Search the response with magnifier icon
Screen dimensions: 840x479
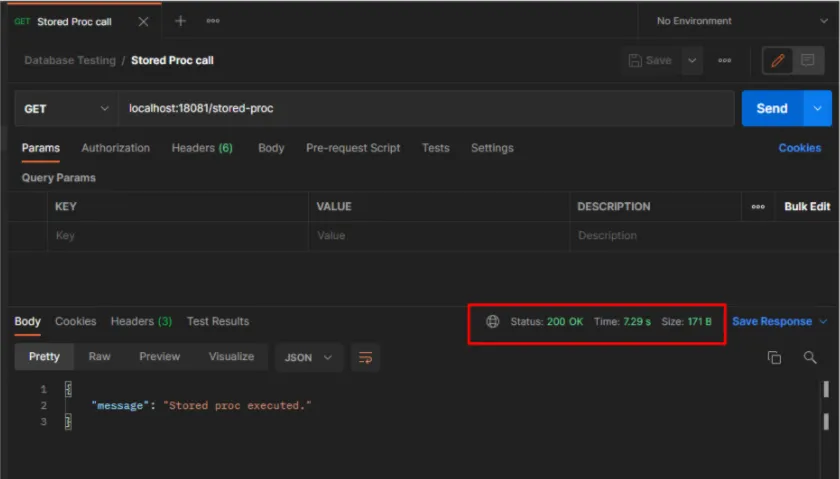tap(810, 357)
